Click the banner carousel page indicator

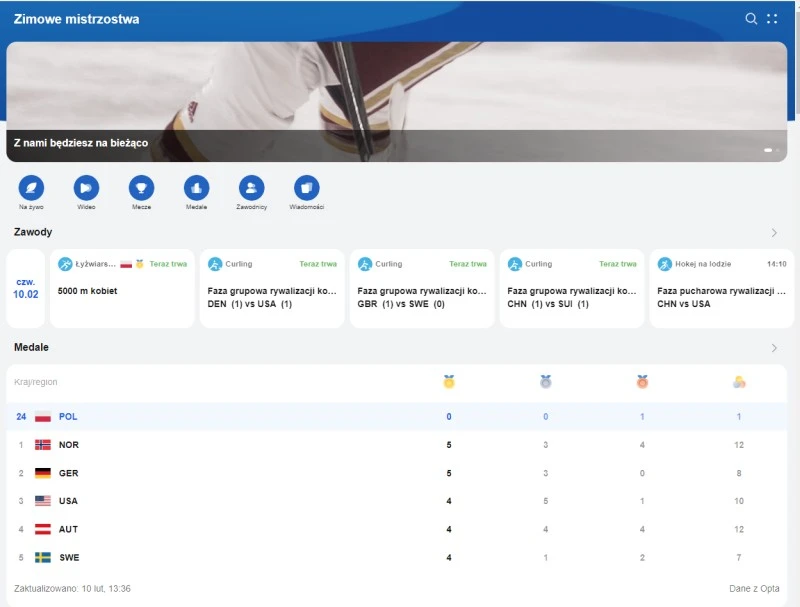coord(772,150)
